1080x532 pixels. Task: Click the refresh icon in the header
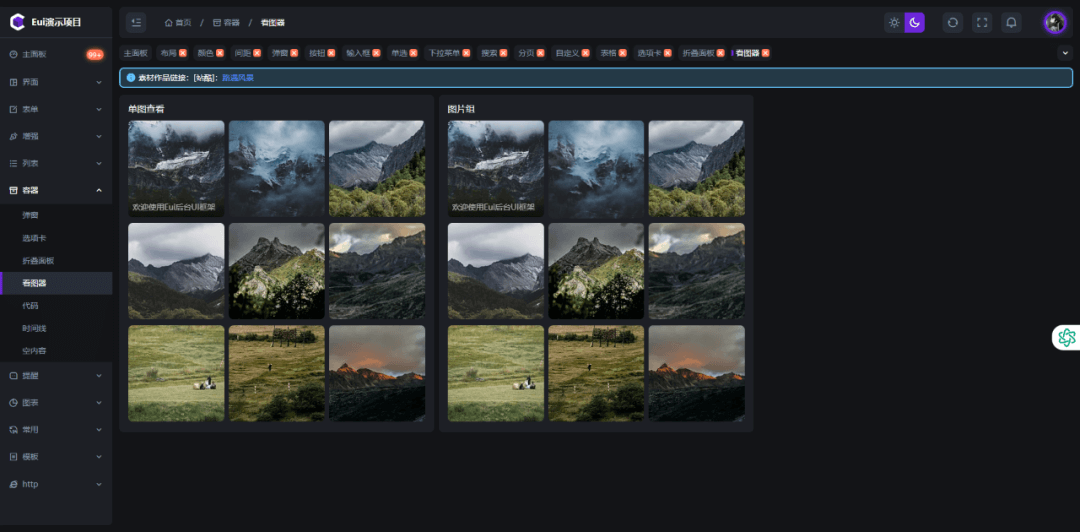(953, 23)
